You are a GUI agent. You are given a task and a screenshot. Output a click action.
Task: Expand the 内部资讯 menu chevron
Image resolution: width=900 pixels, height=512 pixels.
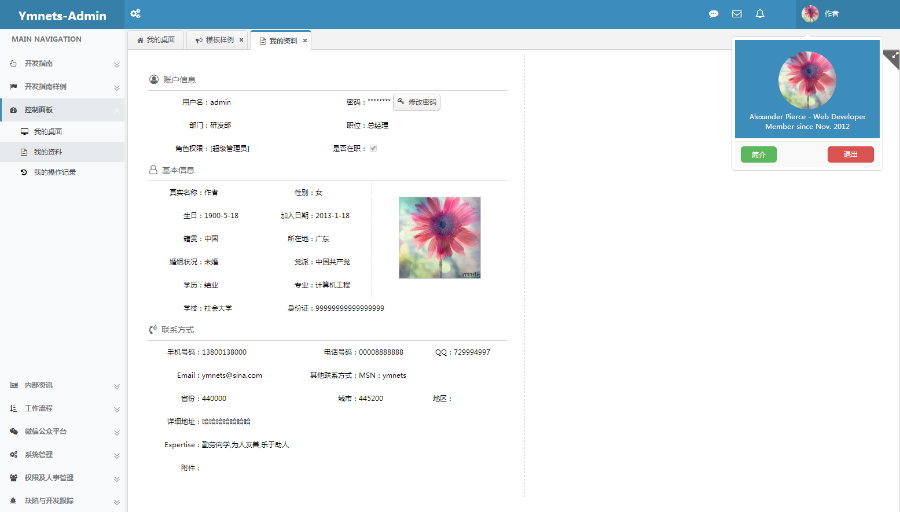[x=117, y=386]
